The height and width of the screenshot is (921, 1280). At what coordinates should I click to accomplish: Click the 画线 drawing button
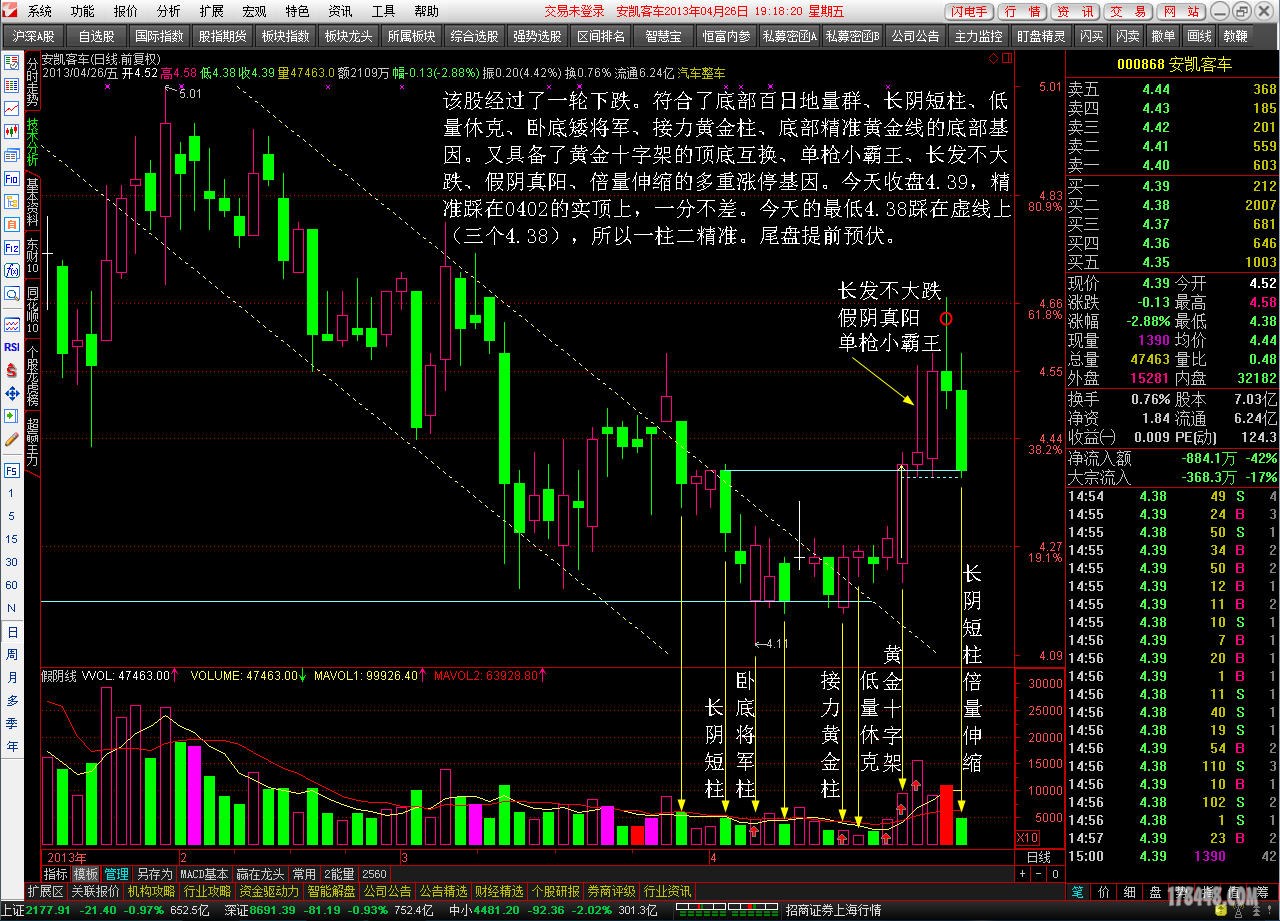1198,35
